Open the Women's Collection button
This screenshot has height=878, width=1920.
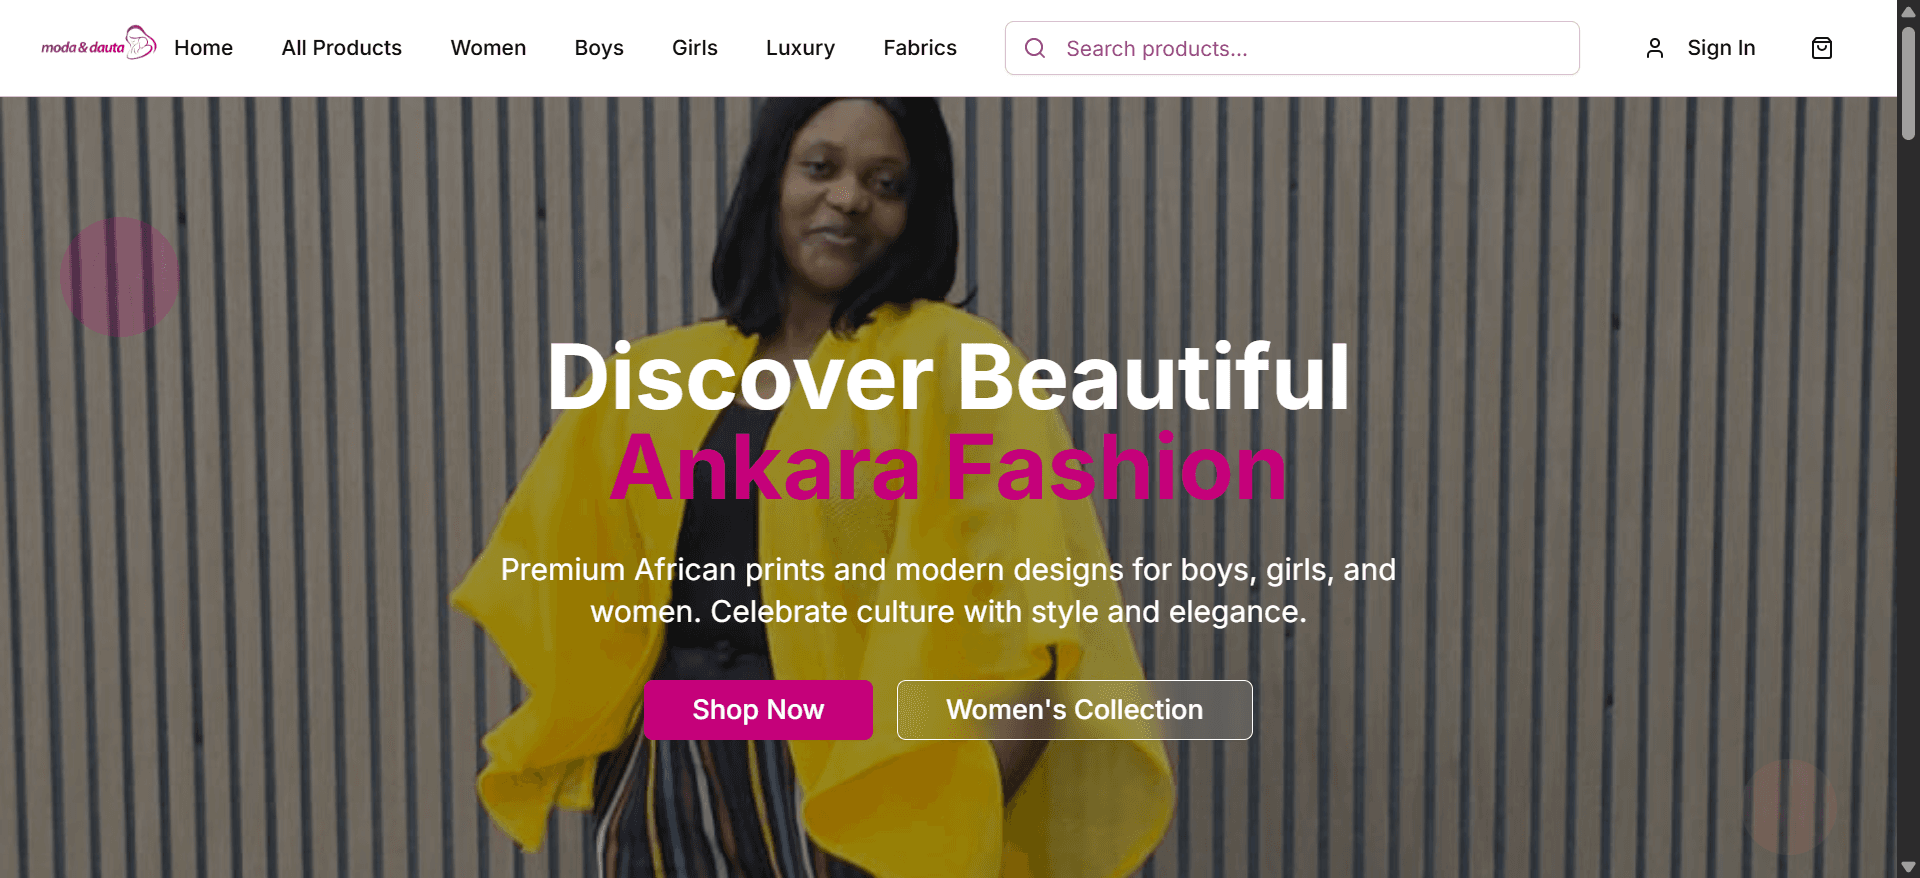[1074, 710]
